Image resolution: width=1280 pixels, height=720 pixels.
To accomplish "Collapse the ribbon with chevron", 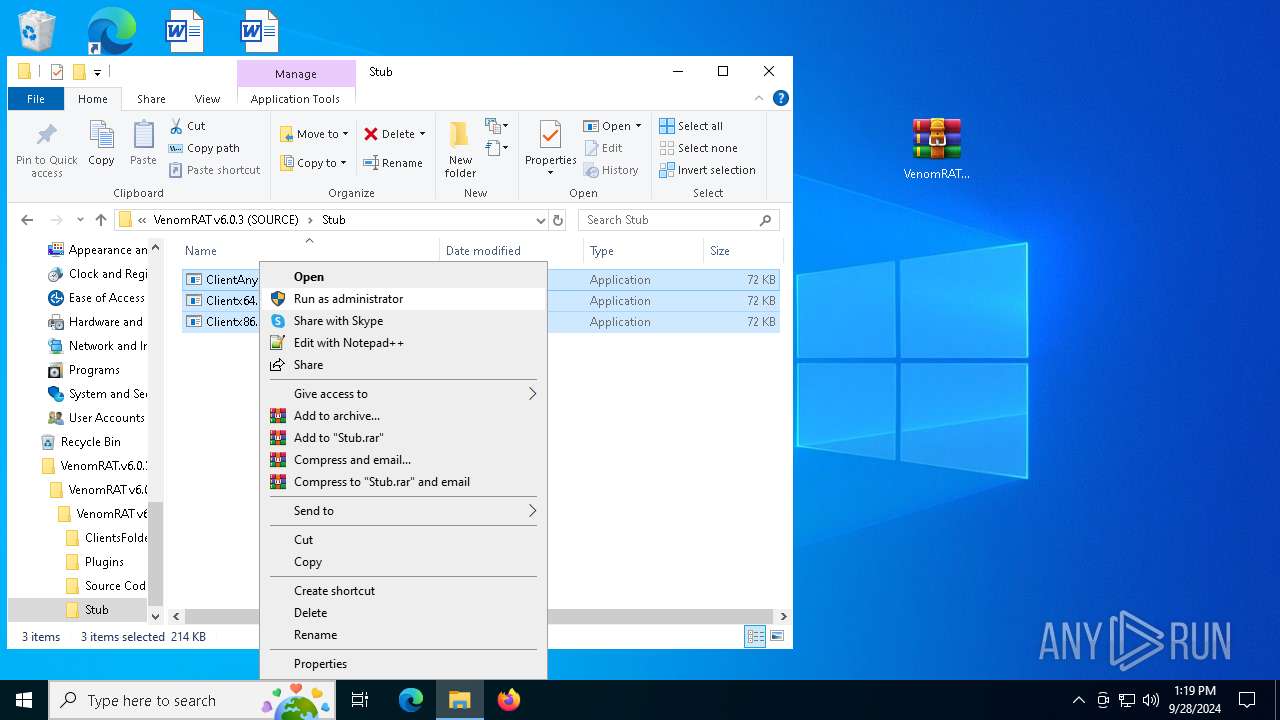I will click(x=760, y=98).
